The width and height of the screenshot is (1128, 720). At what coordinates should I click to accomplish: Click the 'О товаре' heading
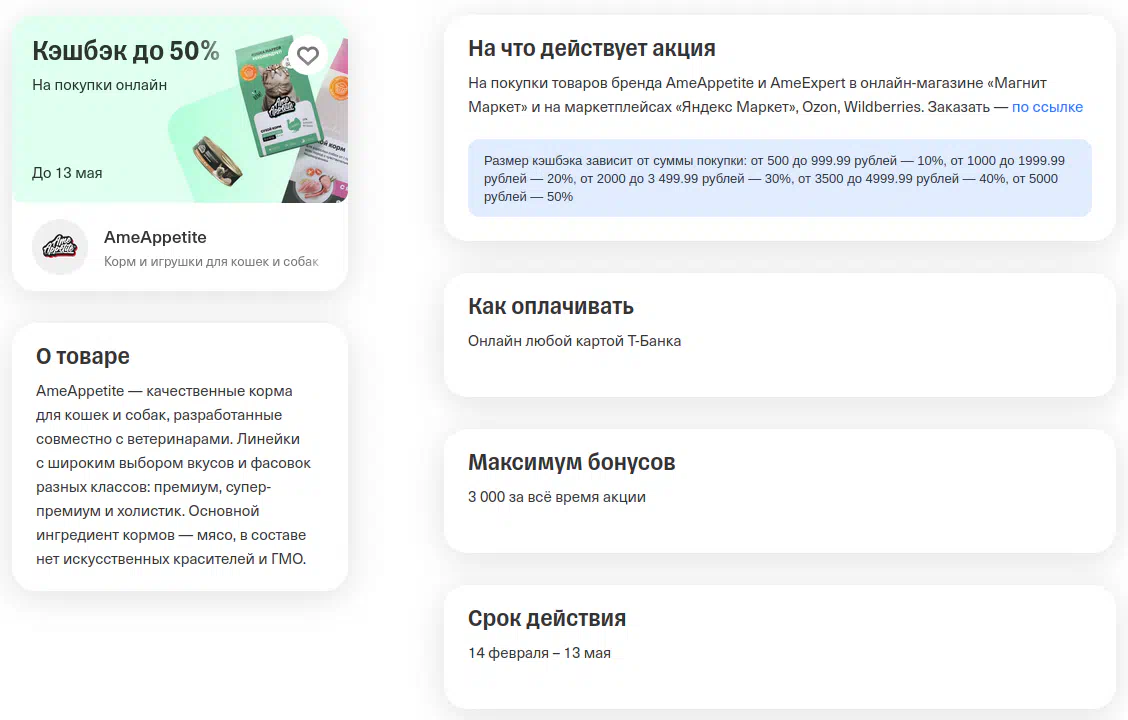pos(83,357)
